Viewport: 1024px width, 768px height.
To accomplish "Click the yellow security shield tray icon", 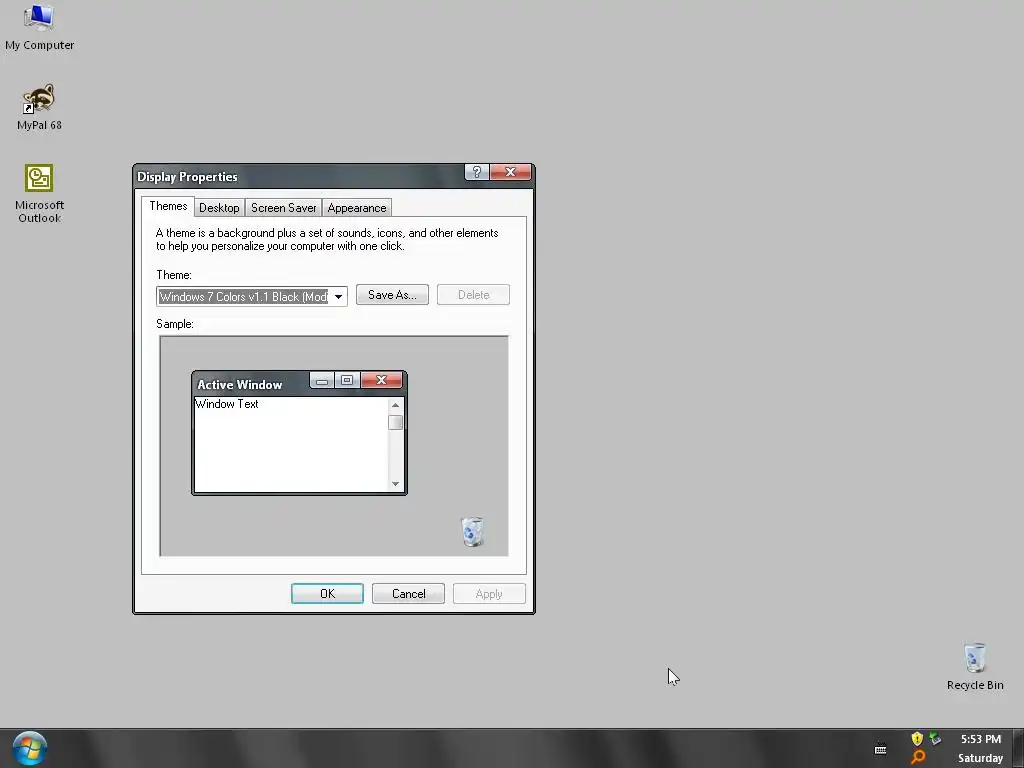I will coord(917,739).
